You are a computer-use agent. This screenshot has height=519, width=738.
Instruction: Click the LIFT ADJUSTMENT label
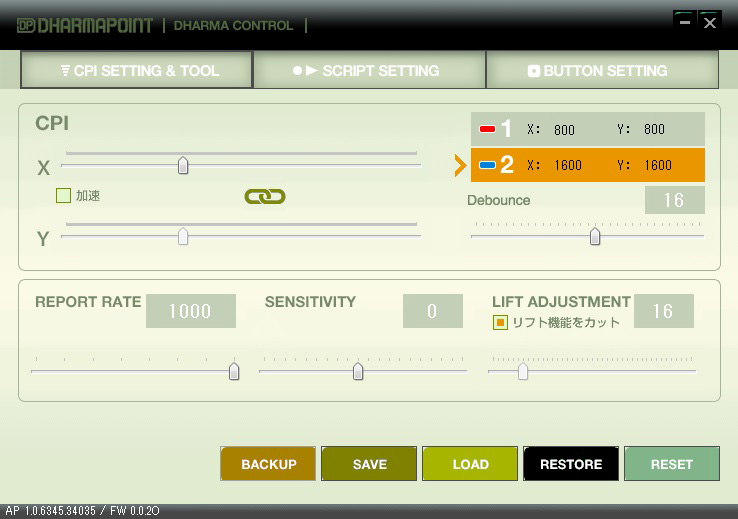point(561,302)
